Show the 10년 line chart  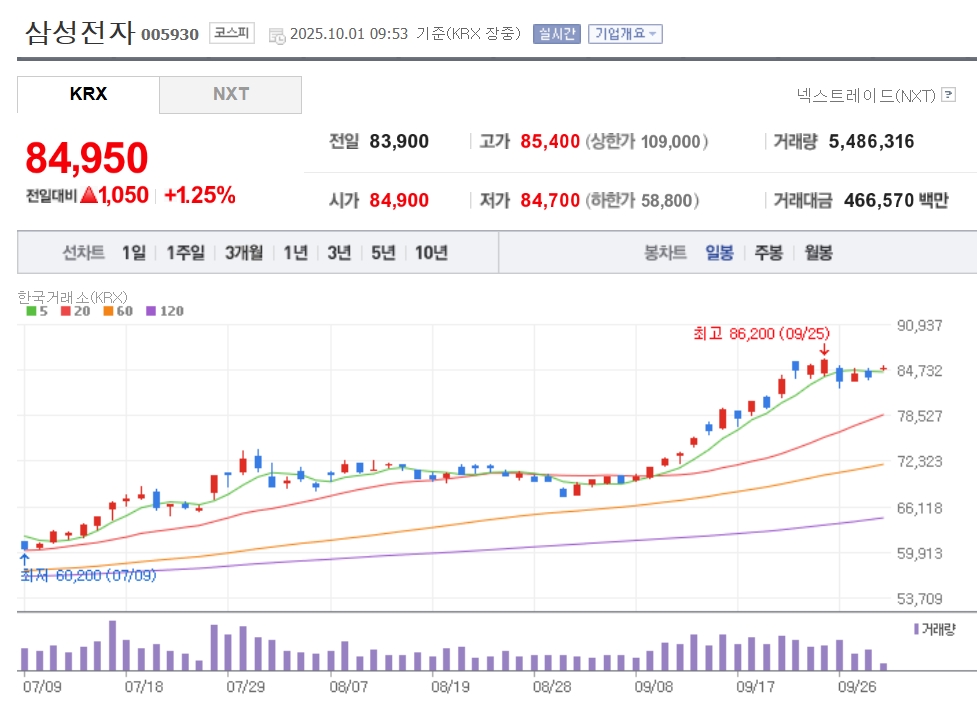[x=431, y=253]
